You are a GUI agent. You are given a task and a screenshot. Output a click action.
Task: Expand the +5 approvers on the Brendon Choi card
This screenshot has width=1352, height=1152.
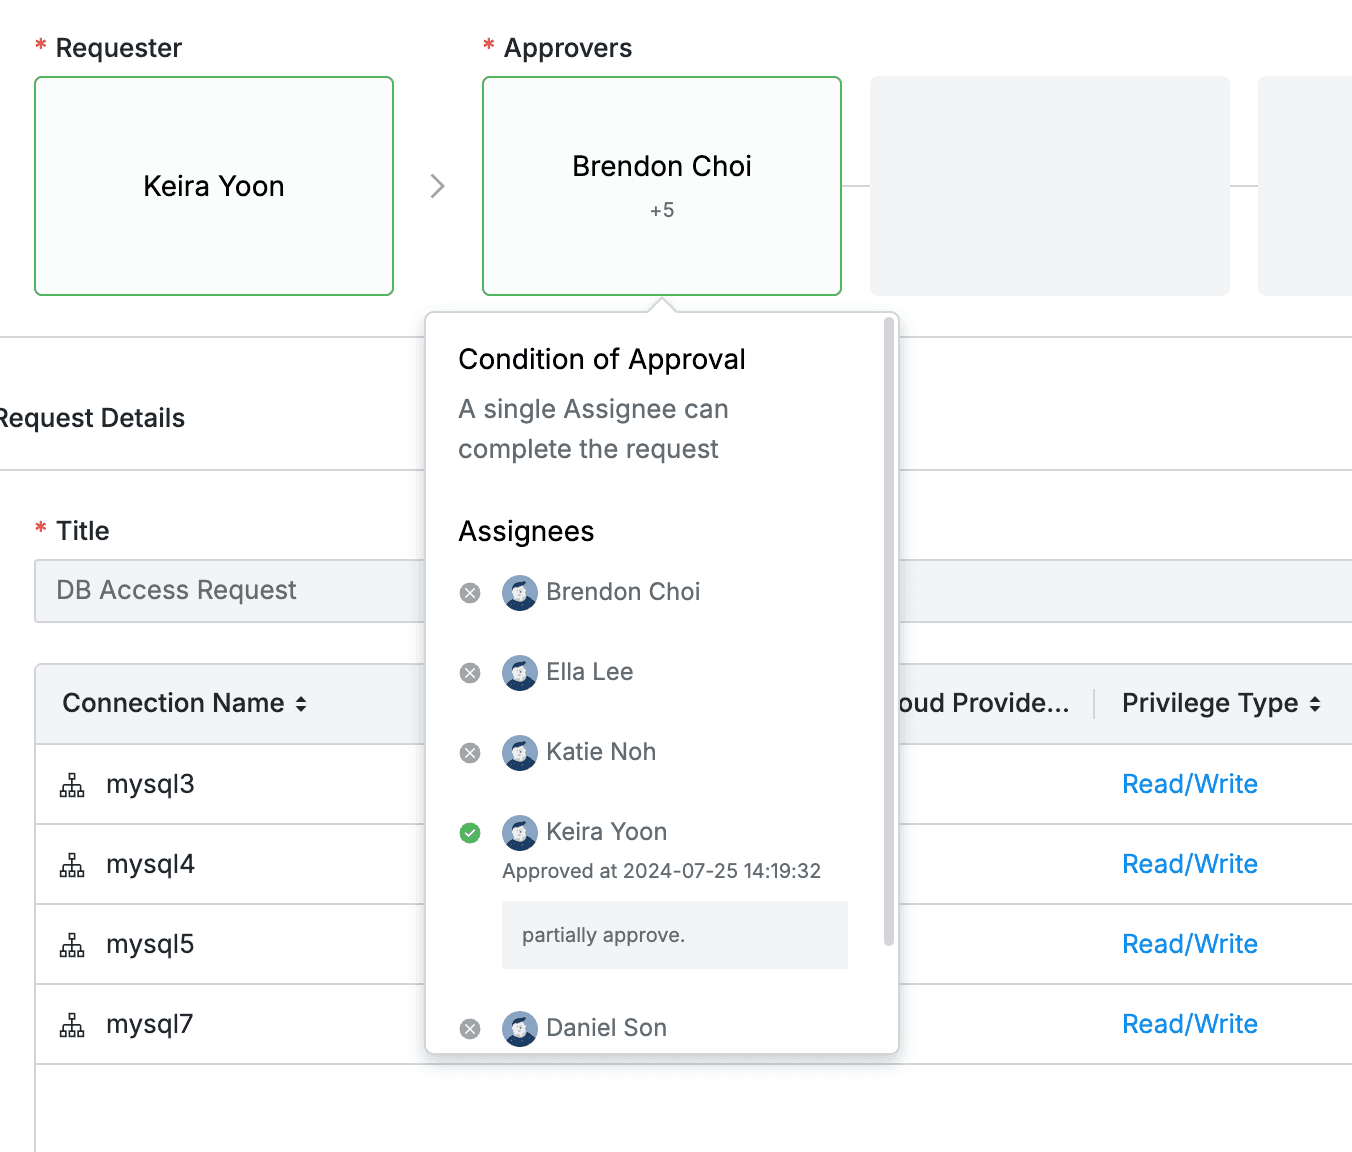click(661, 209)
